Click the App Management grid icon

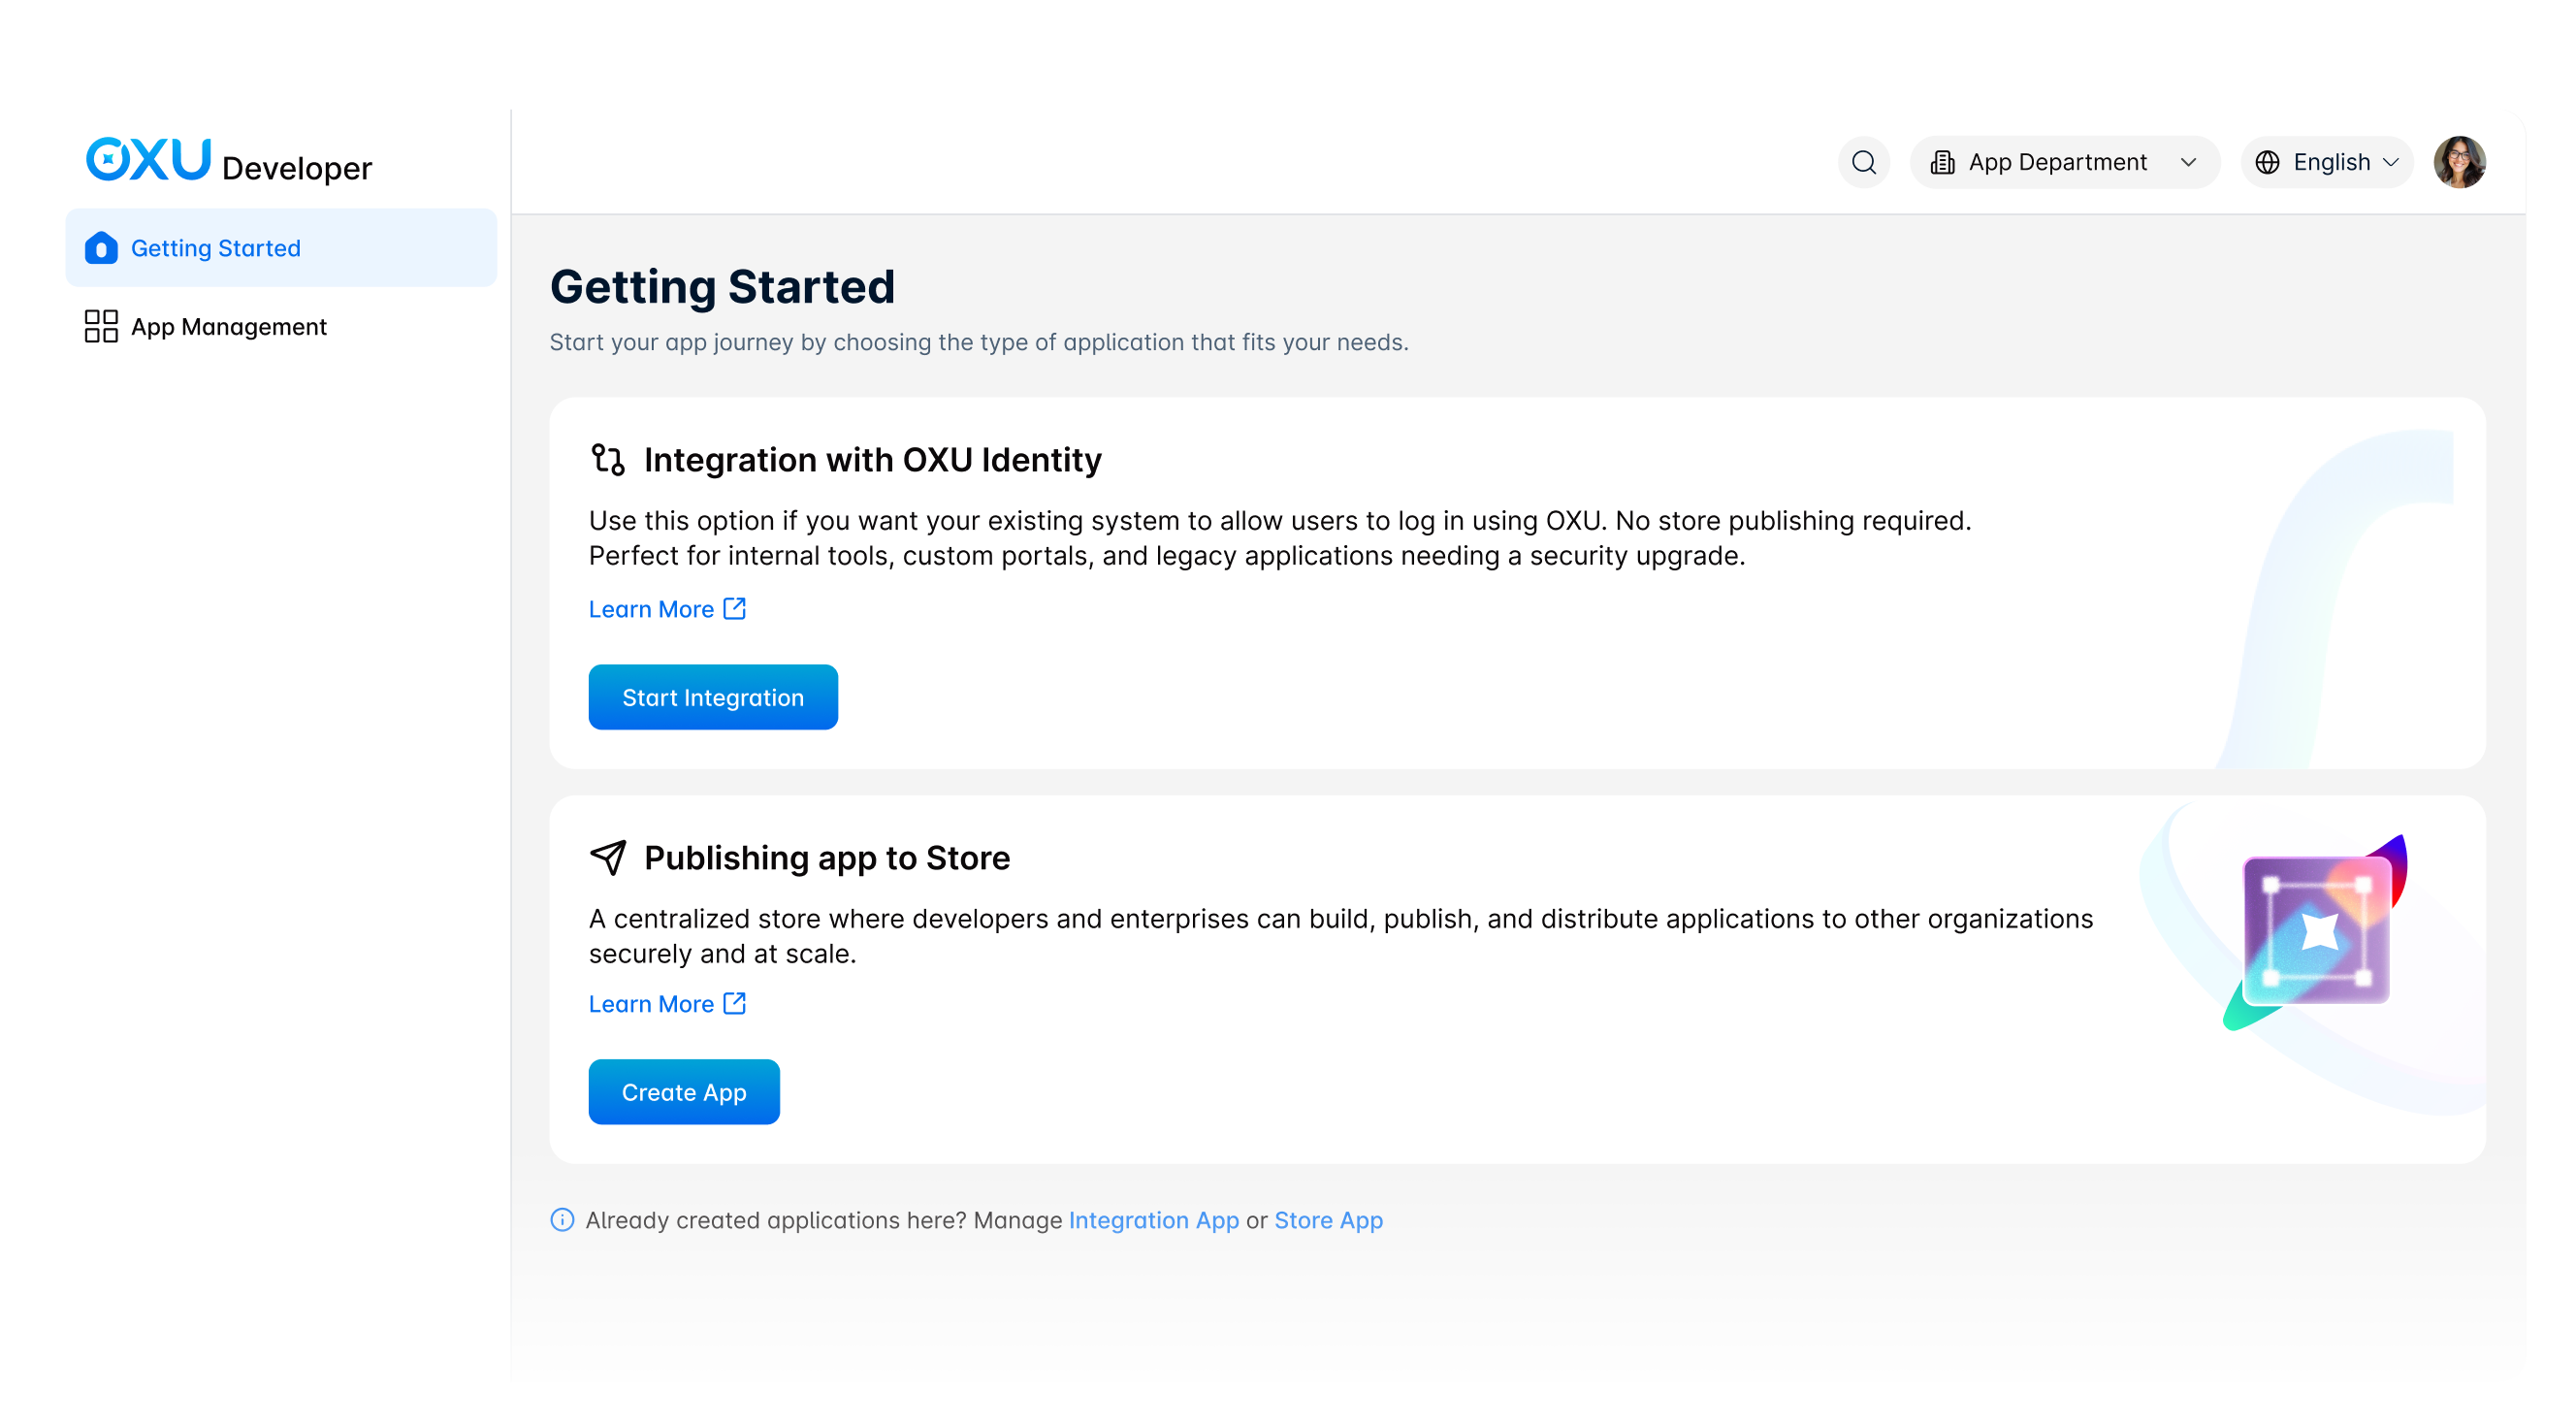coord(101,326)
